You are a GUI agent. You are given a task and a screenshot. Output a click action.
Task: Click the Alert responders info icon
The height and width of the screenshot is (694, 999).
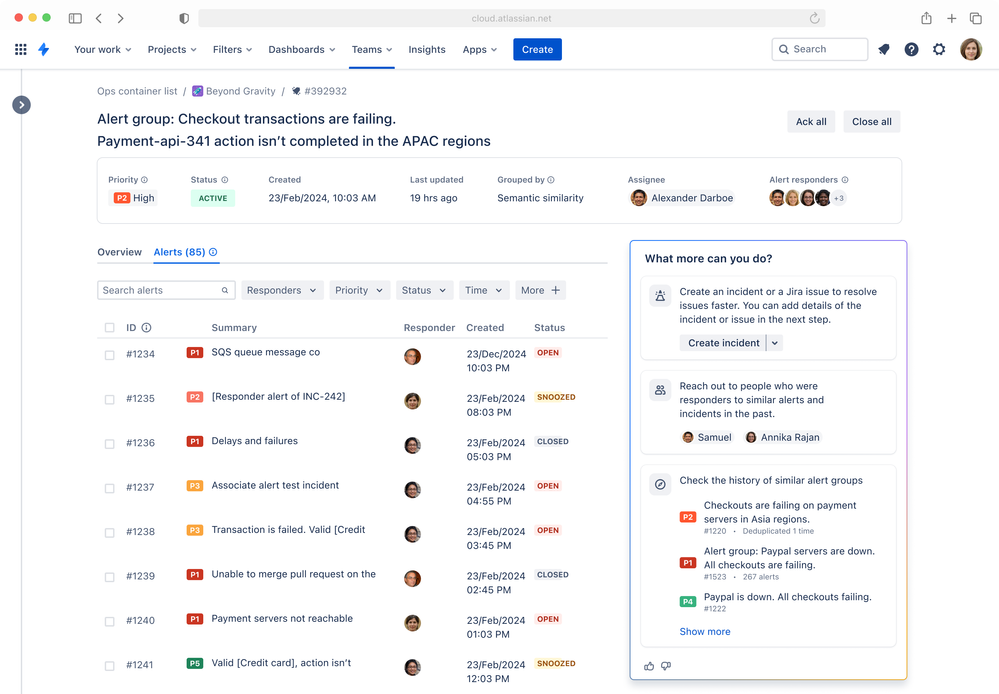coord(845,180)
